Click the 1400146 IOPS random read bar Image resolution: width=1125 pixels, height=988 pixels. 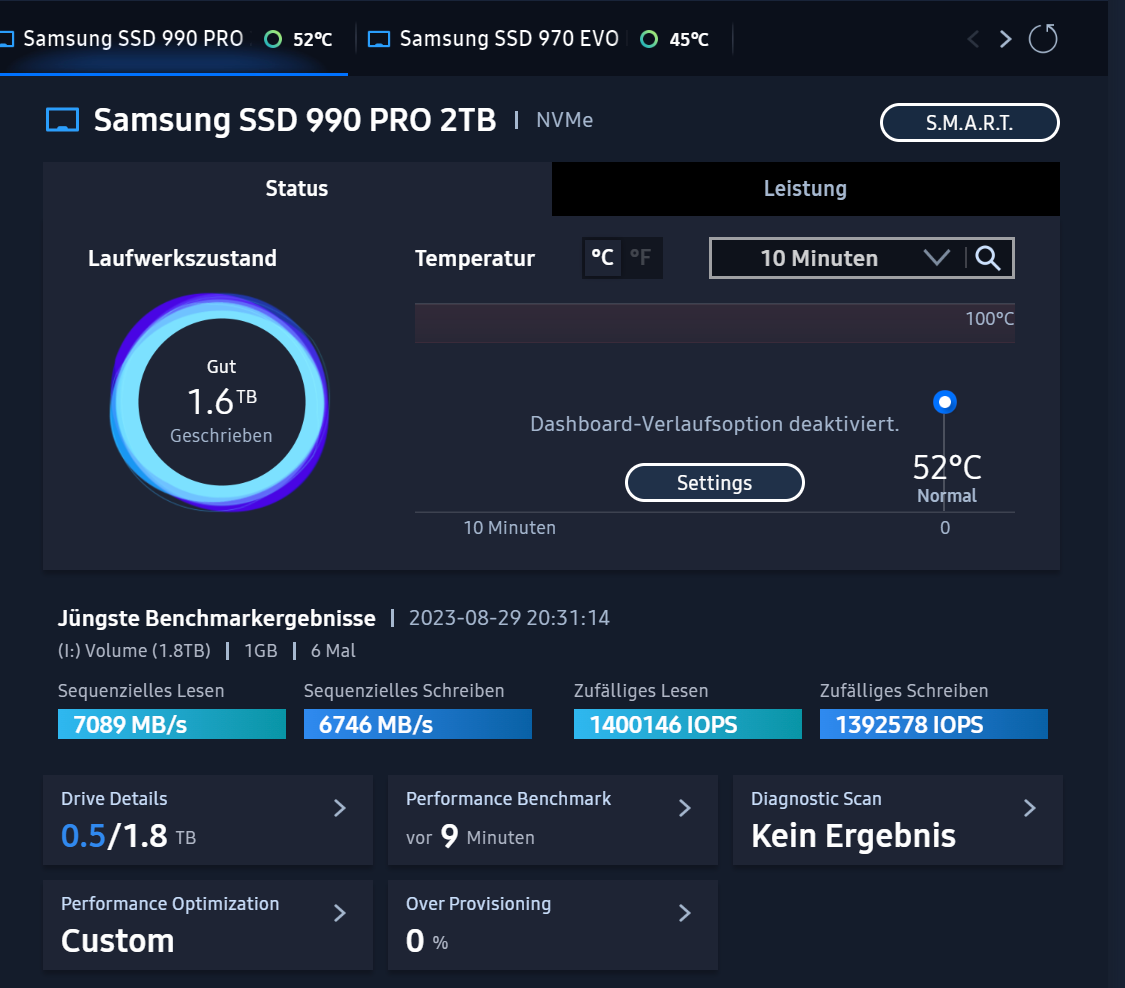click(688, 724)
